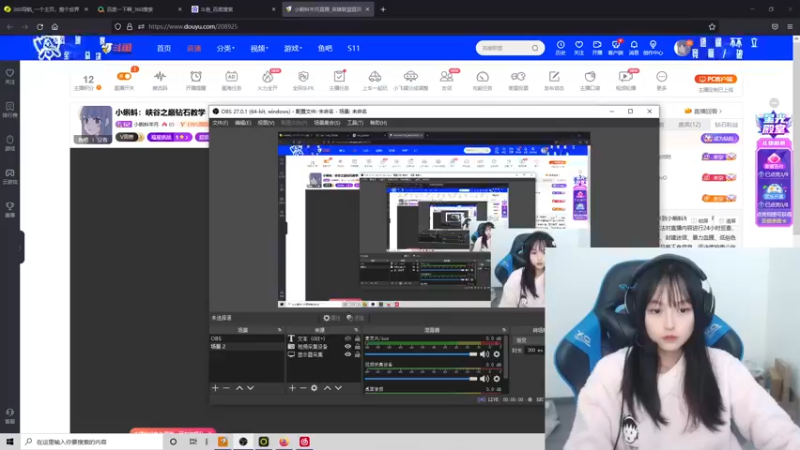The height and width of the screenshot is (450, 800).
Task: Click the orange PC客户端 button
Action: 715,79
